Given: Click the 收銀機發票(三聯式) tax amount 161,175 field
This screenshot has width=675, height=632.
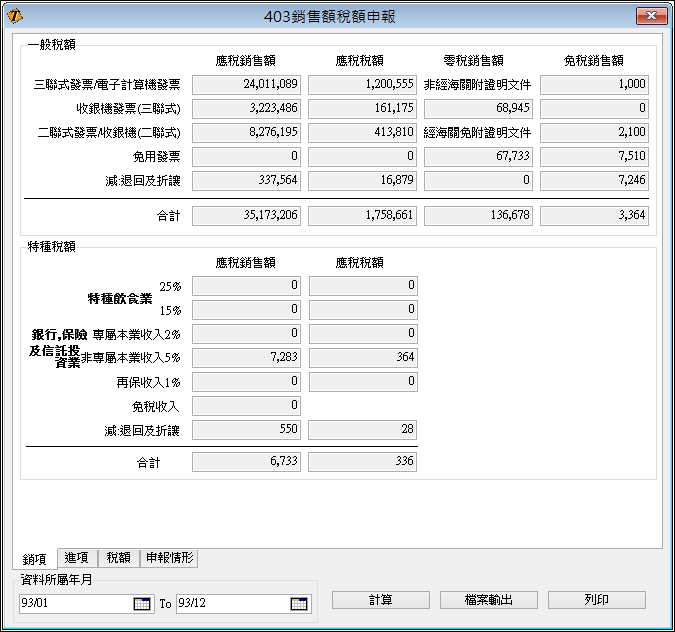Looking at the screenshot, I should 362,109.
